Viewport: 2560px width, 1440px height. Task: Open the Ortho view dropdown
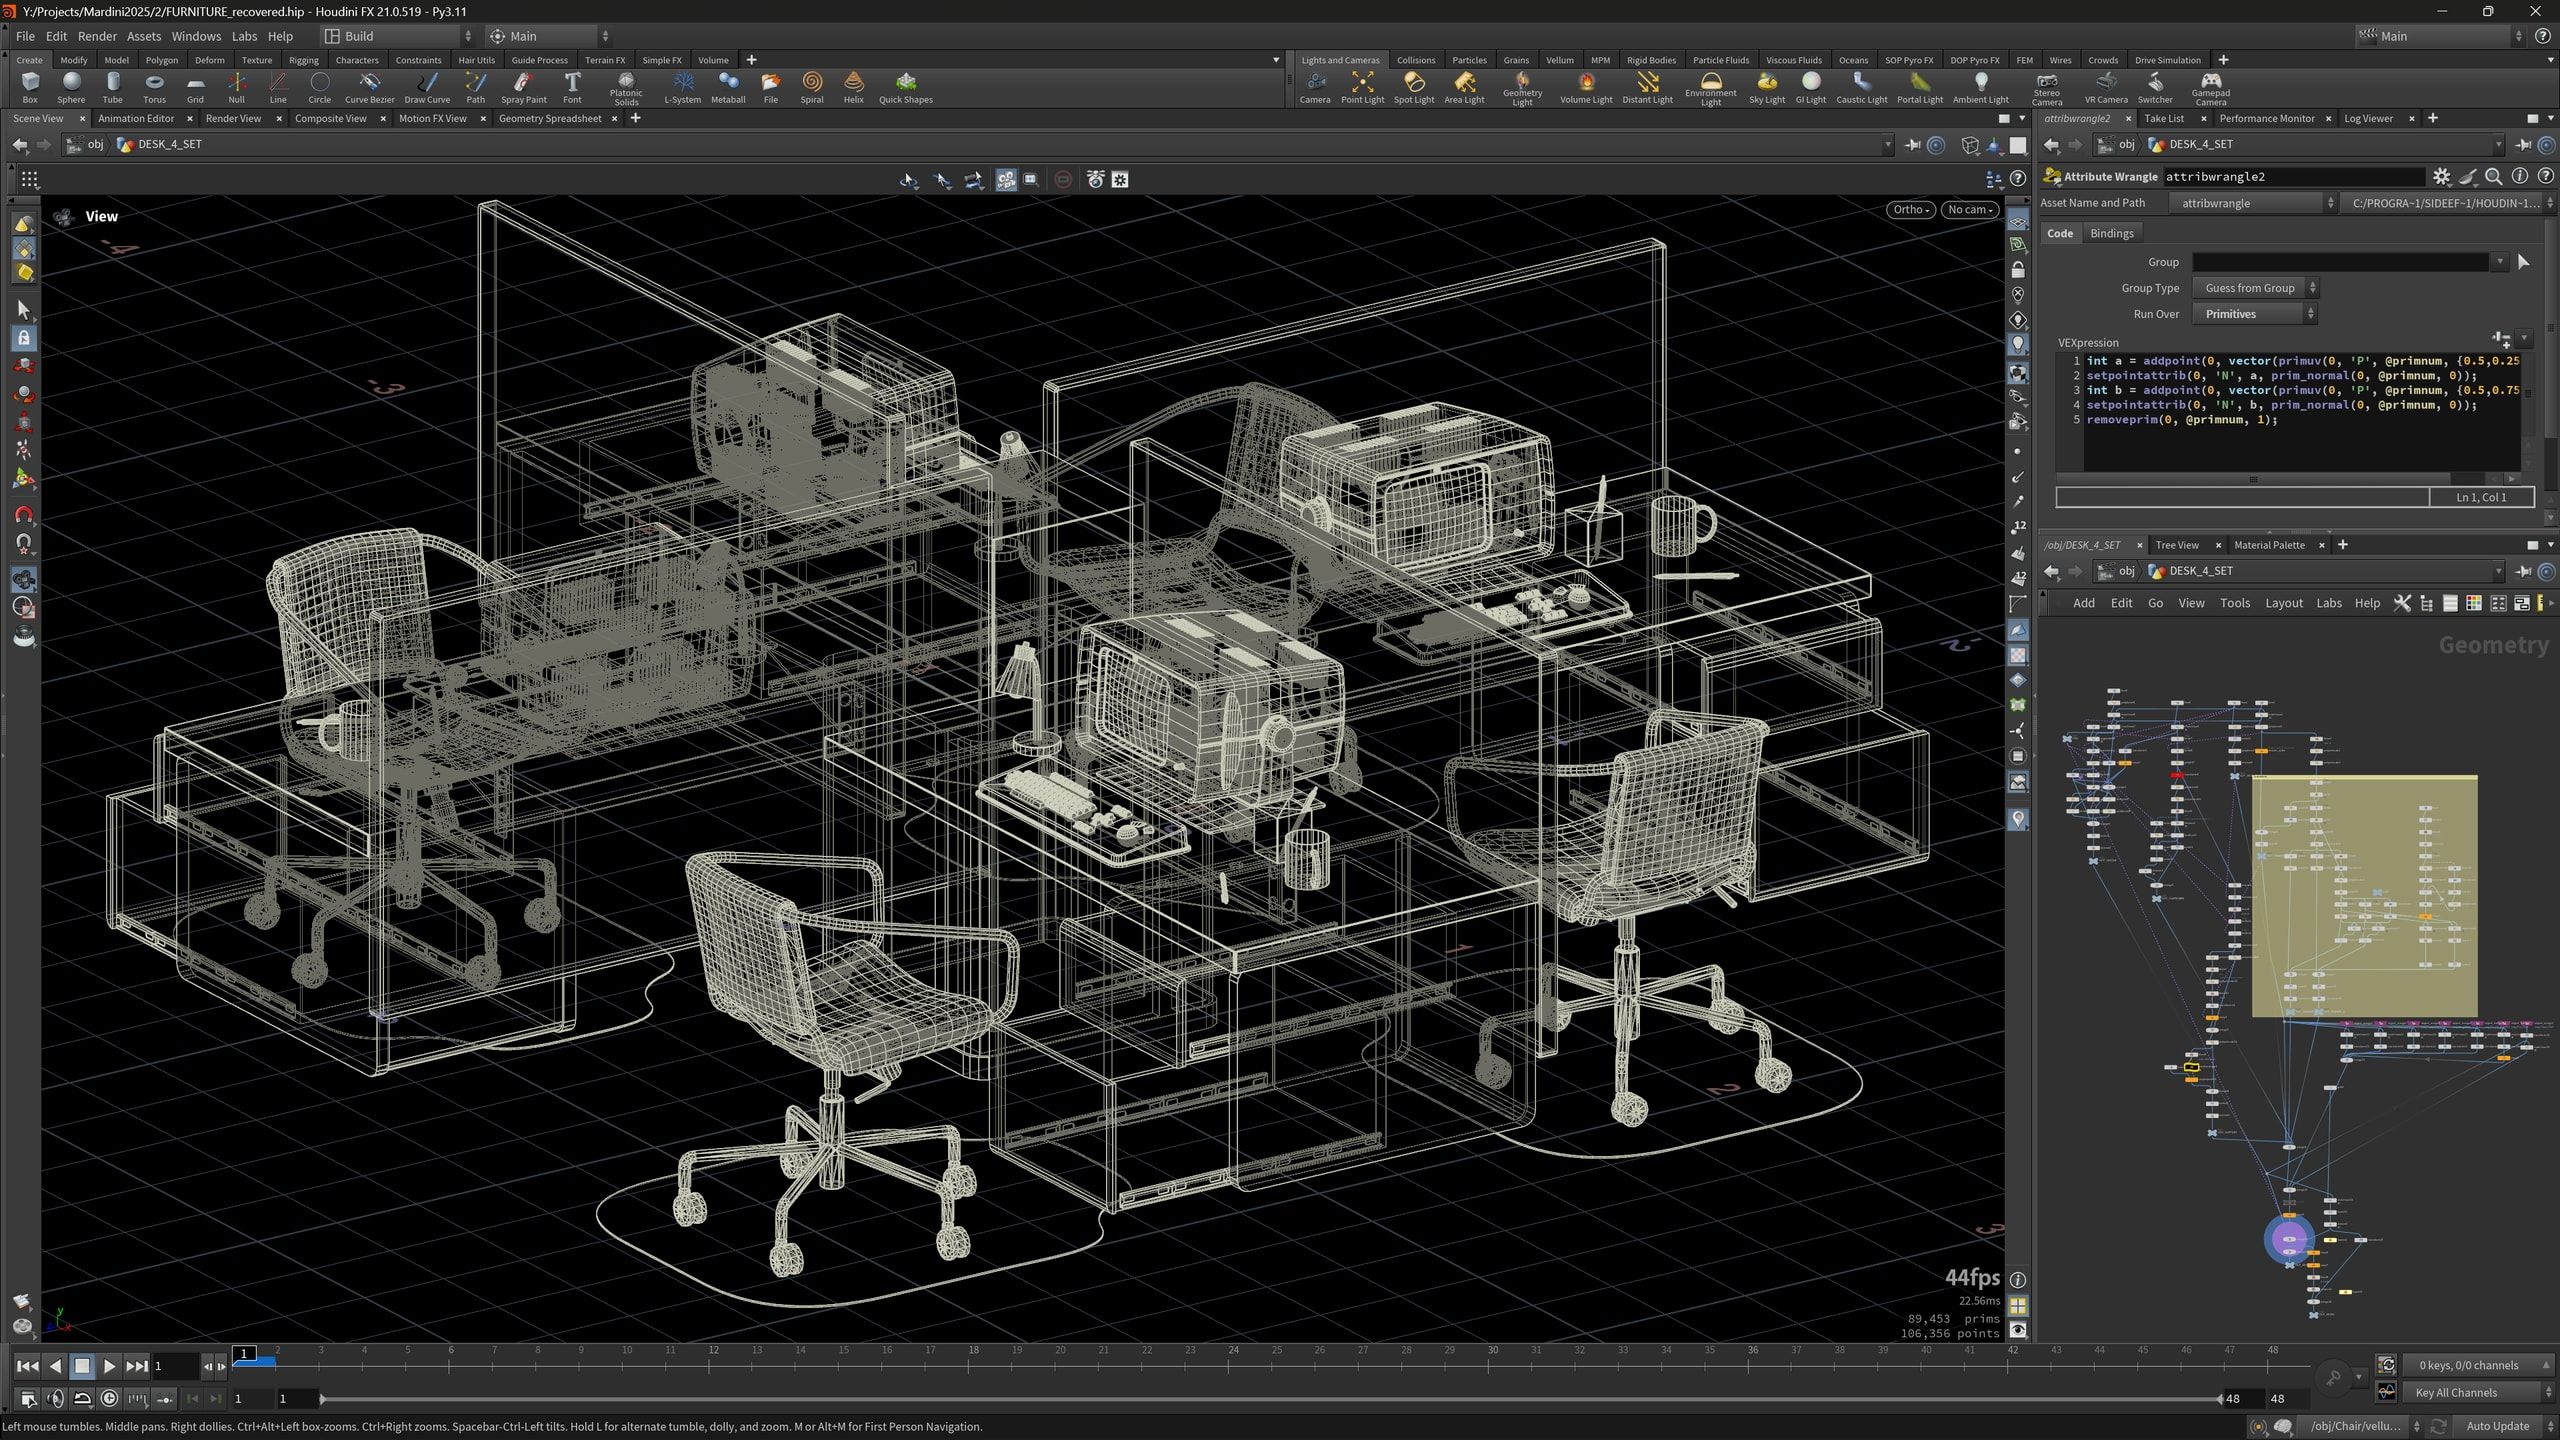(x=1910, y=209)
